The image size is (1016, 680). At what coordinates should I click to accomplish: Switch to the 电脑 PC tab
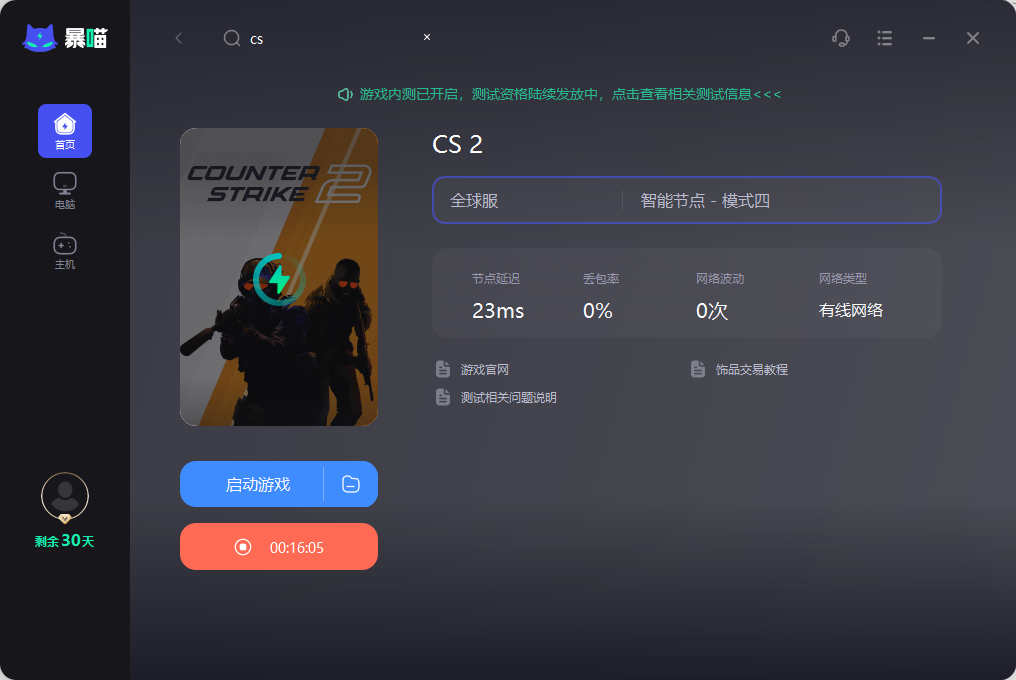pyautogui.click(x=65, y=191)
